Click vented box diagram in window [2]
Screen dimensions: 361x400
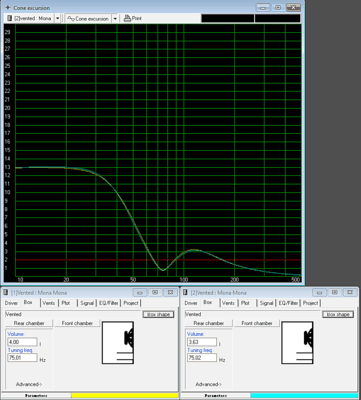click(297, 342)
